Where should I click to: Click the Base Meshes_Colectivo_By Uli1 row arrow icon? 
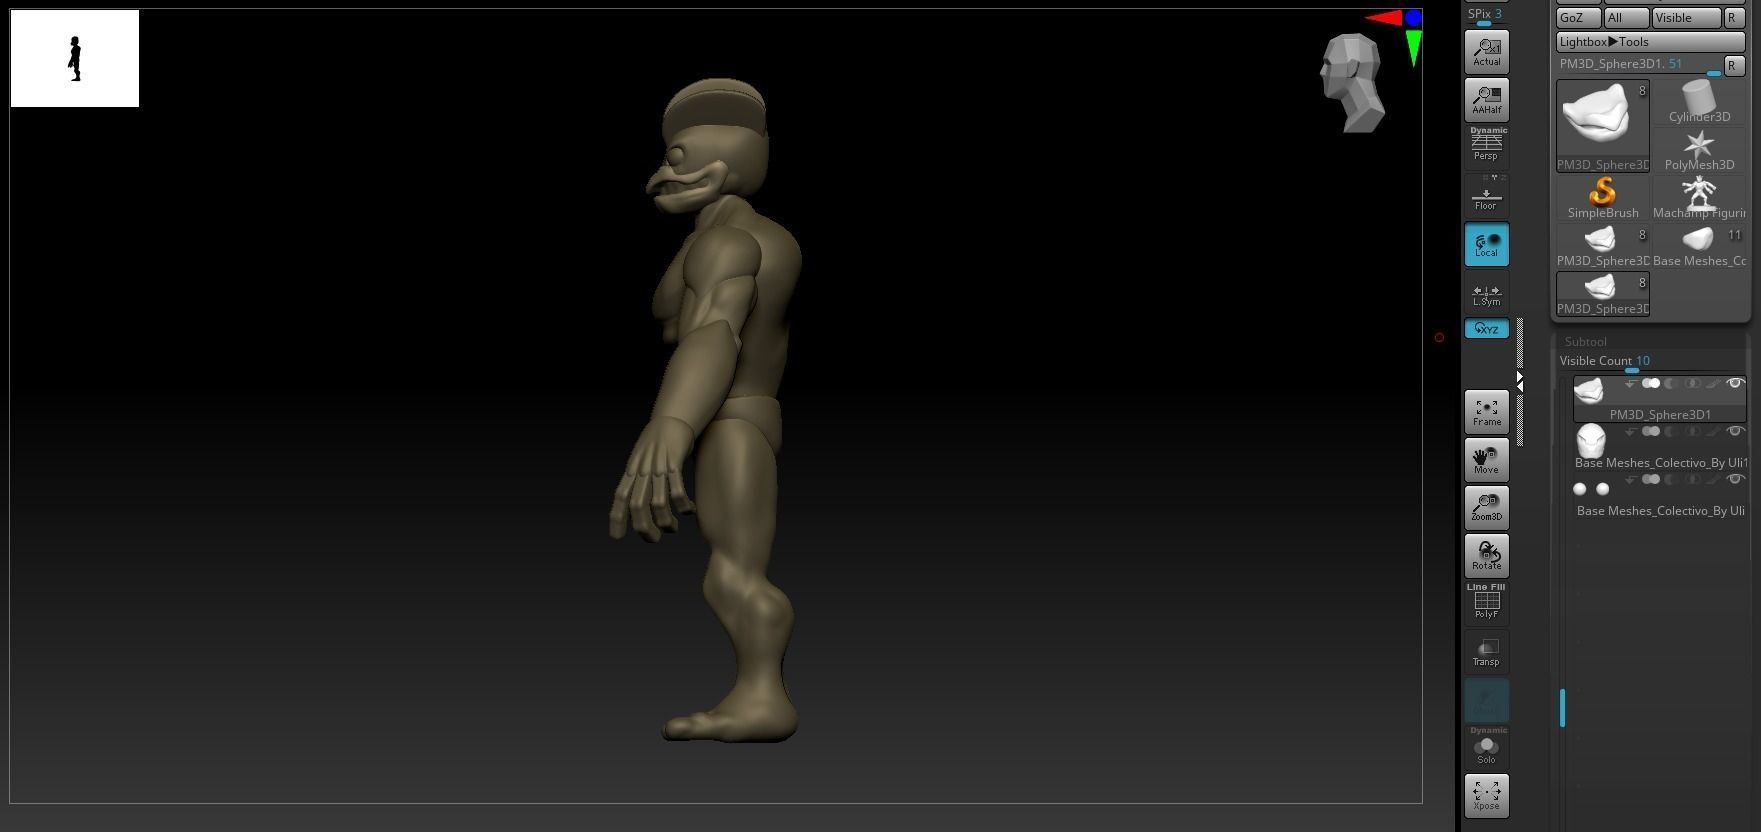point(1631,432)
